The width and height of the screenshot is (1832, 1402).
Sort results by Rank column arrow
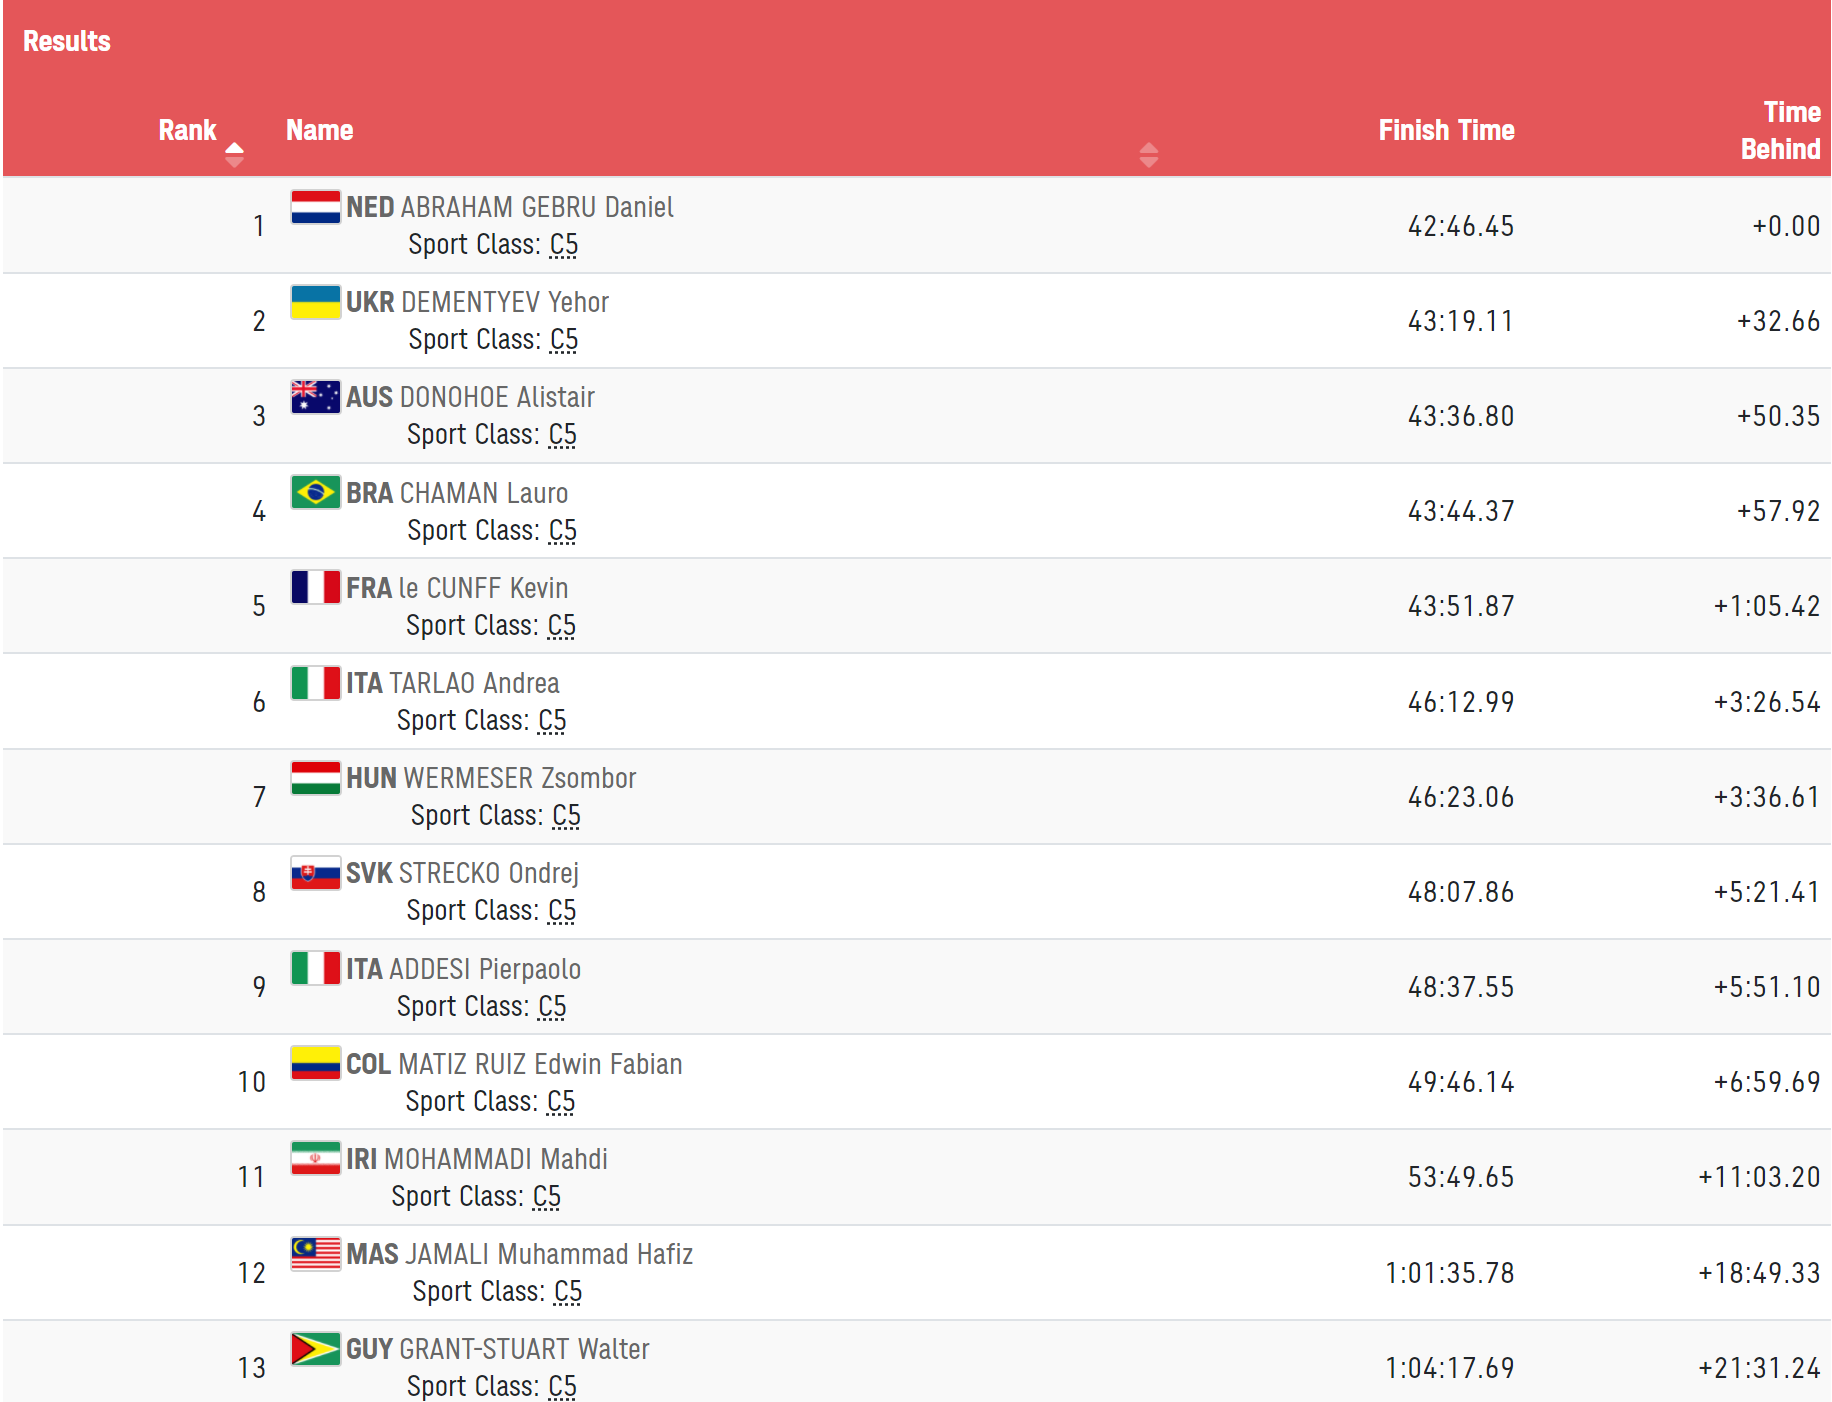tap(234, 154)
